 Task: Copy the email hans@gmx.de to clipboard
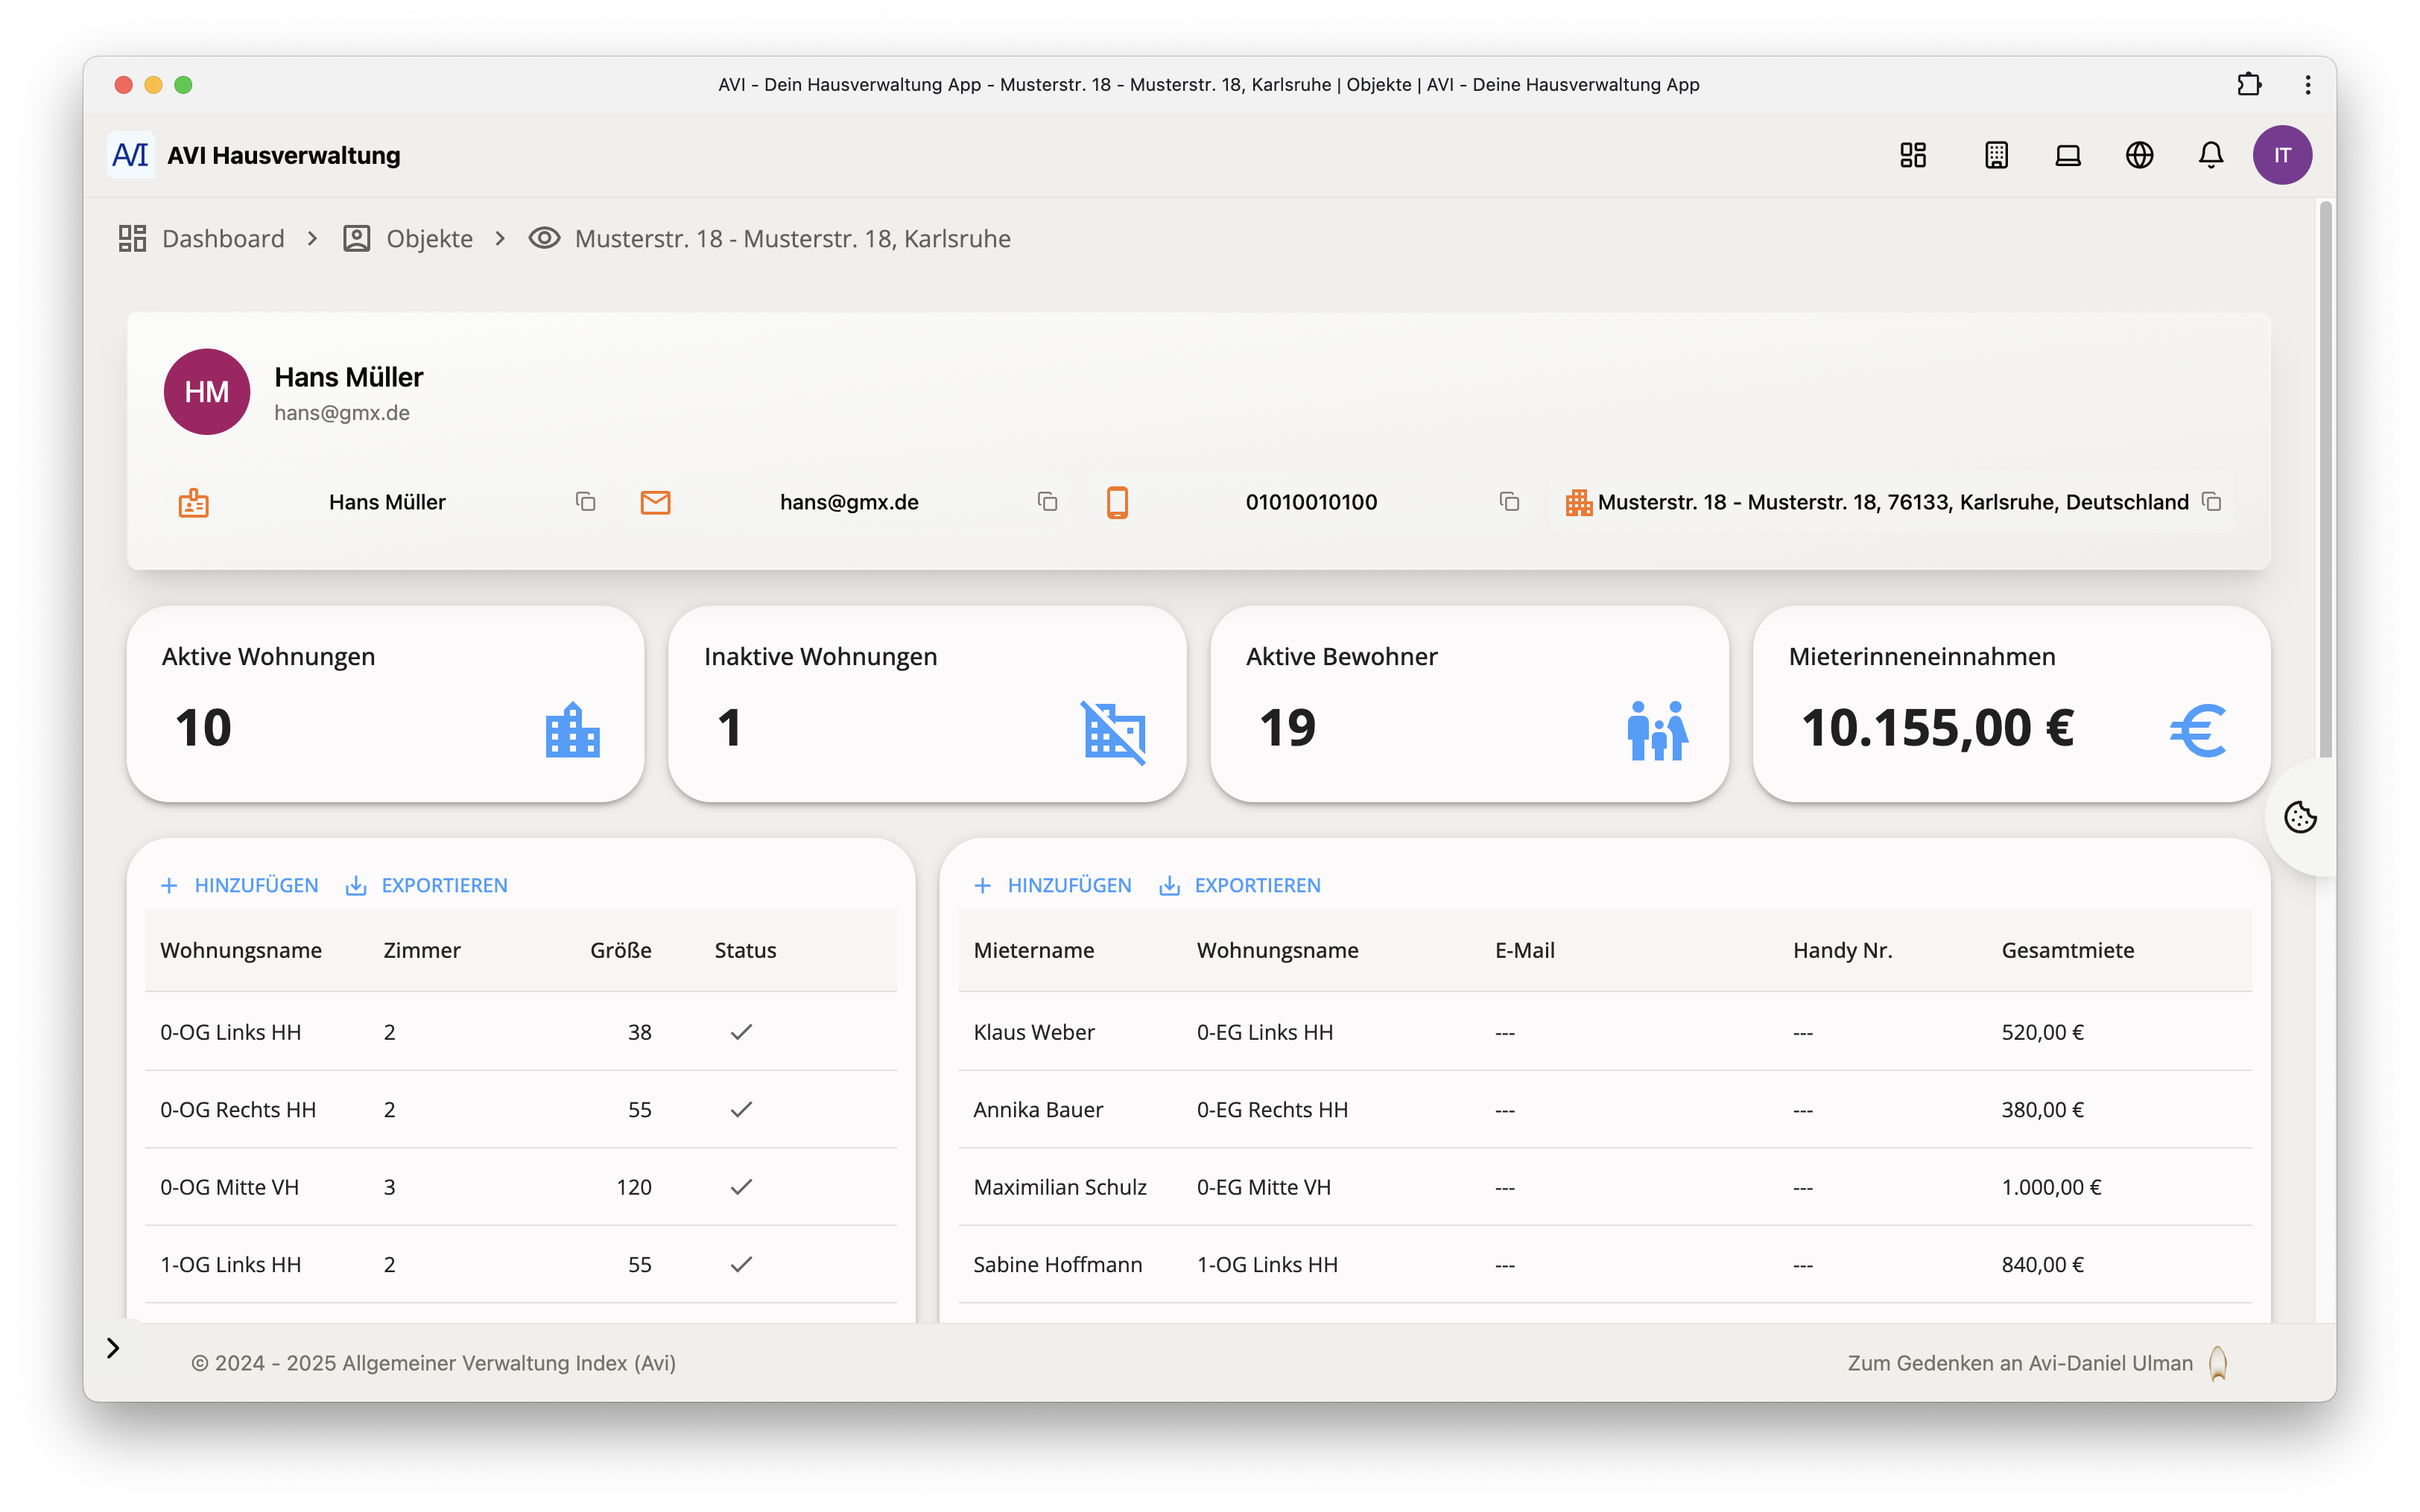point(1047,502)
